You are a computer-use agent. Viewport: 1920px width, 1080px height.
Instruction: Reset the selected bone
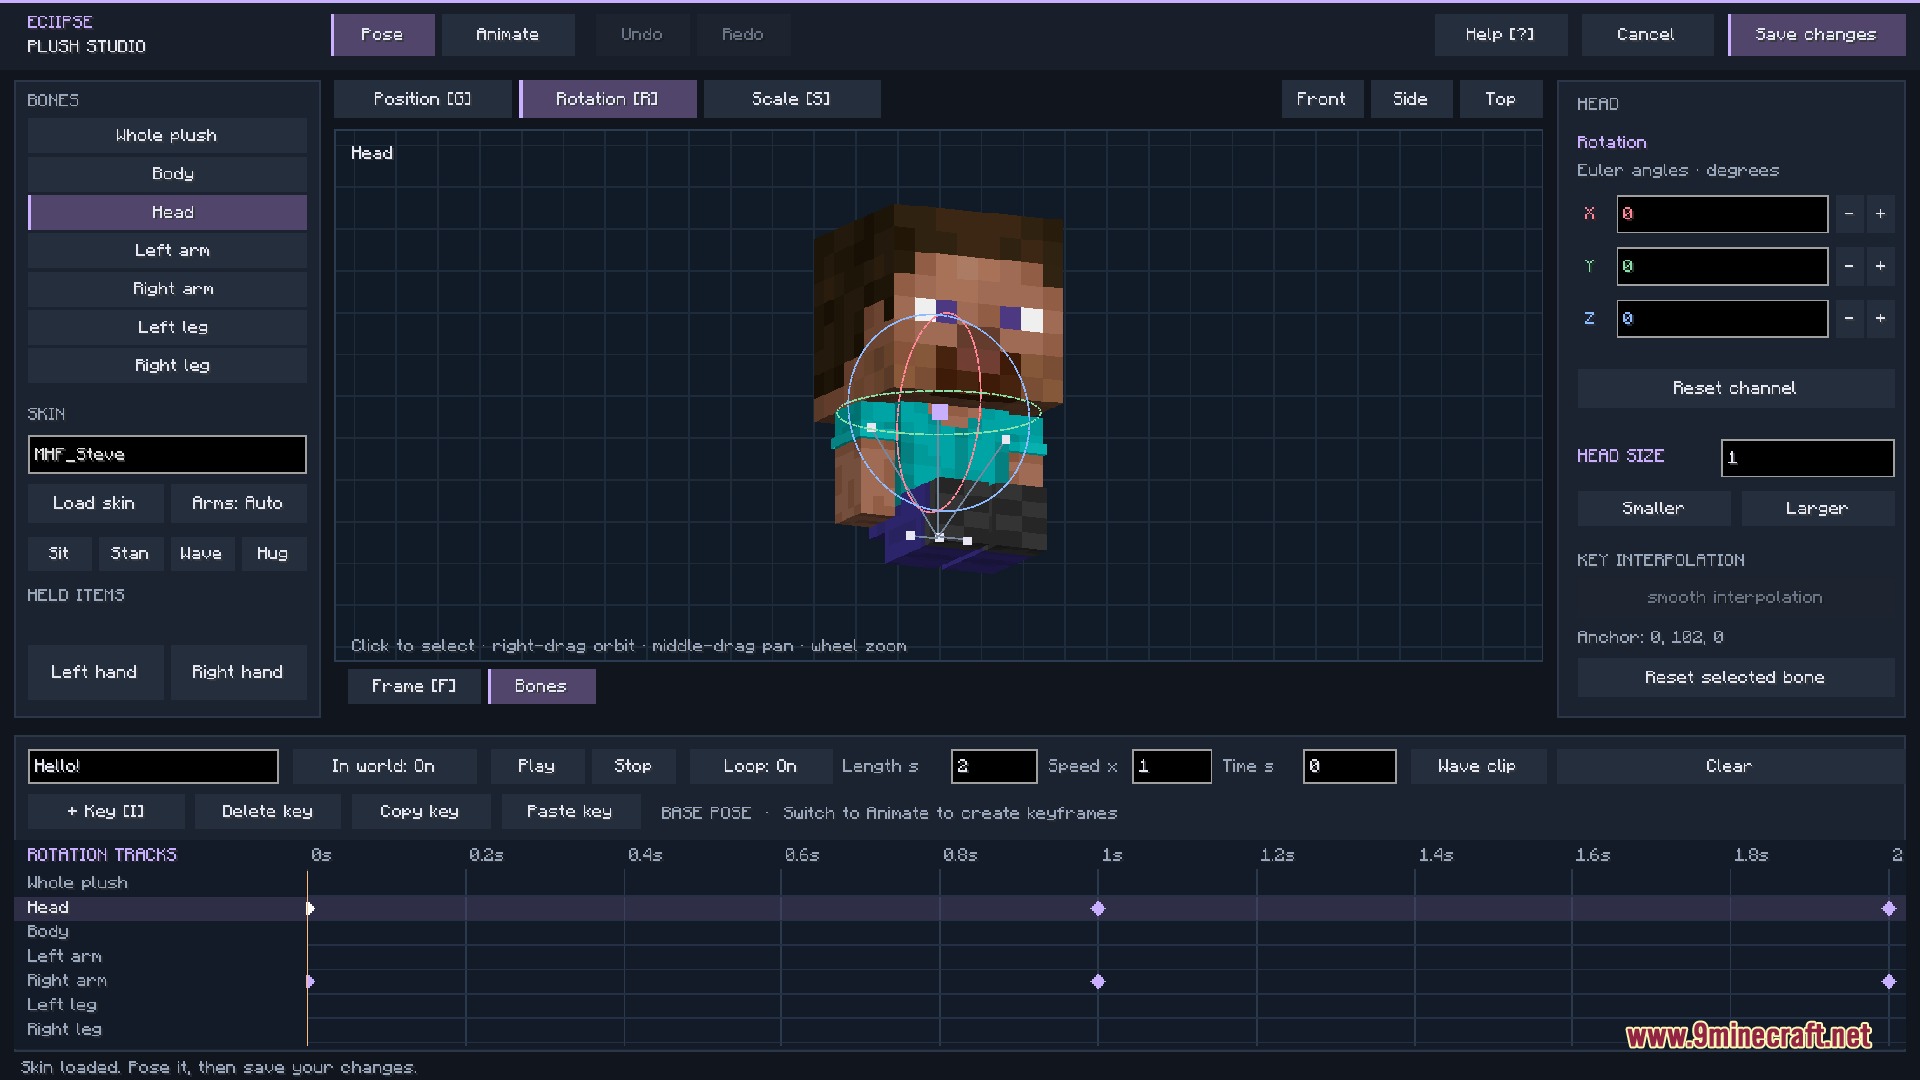[x=1736, y=678]
